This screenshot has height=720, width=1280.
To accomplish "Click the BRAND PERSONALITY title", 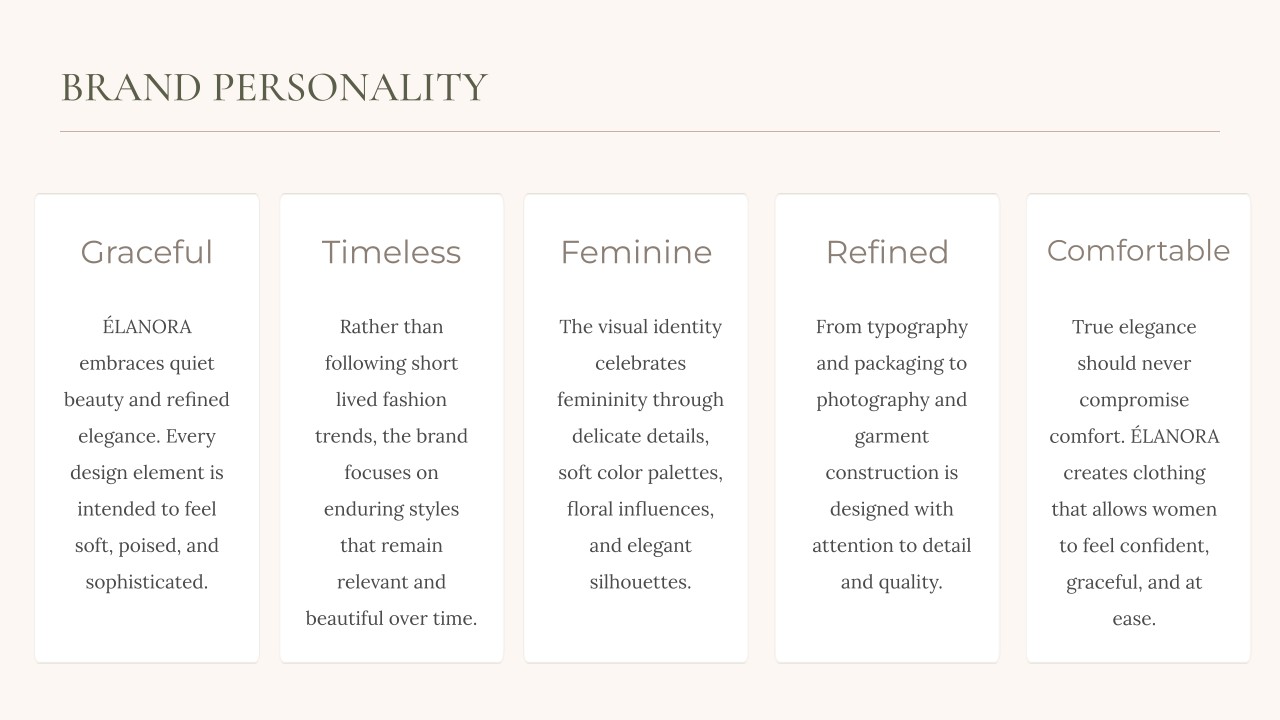I will [x=274, y=88].
